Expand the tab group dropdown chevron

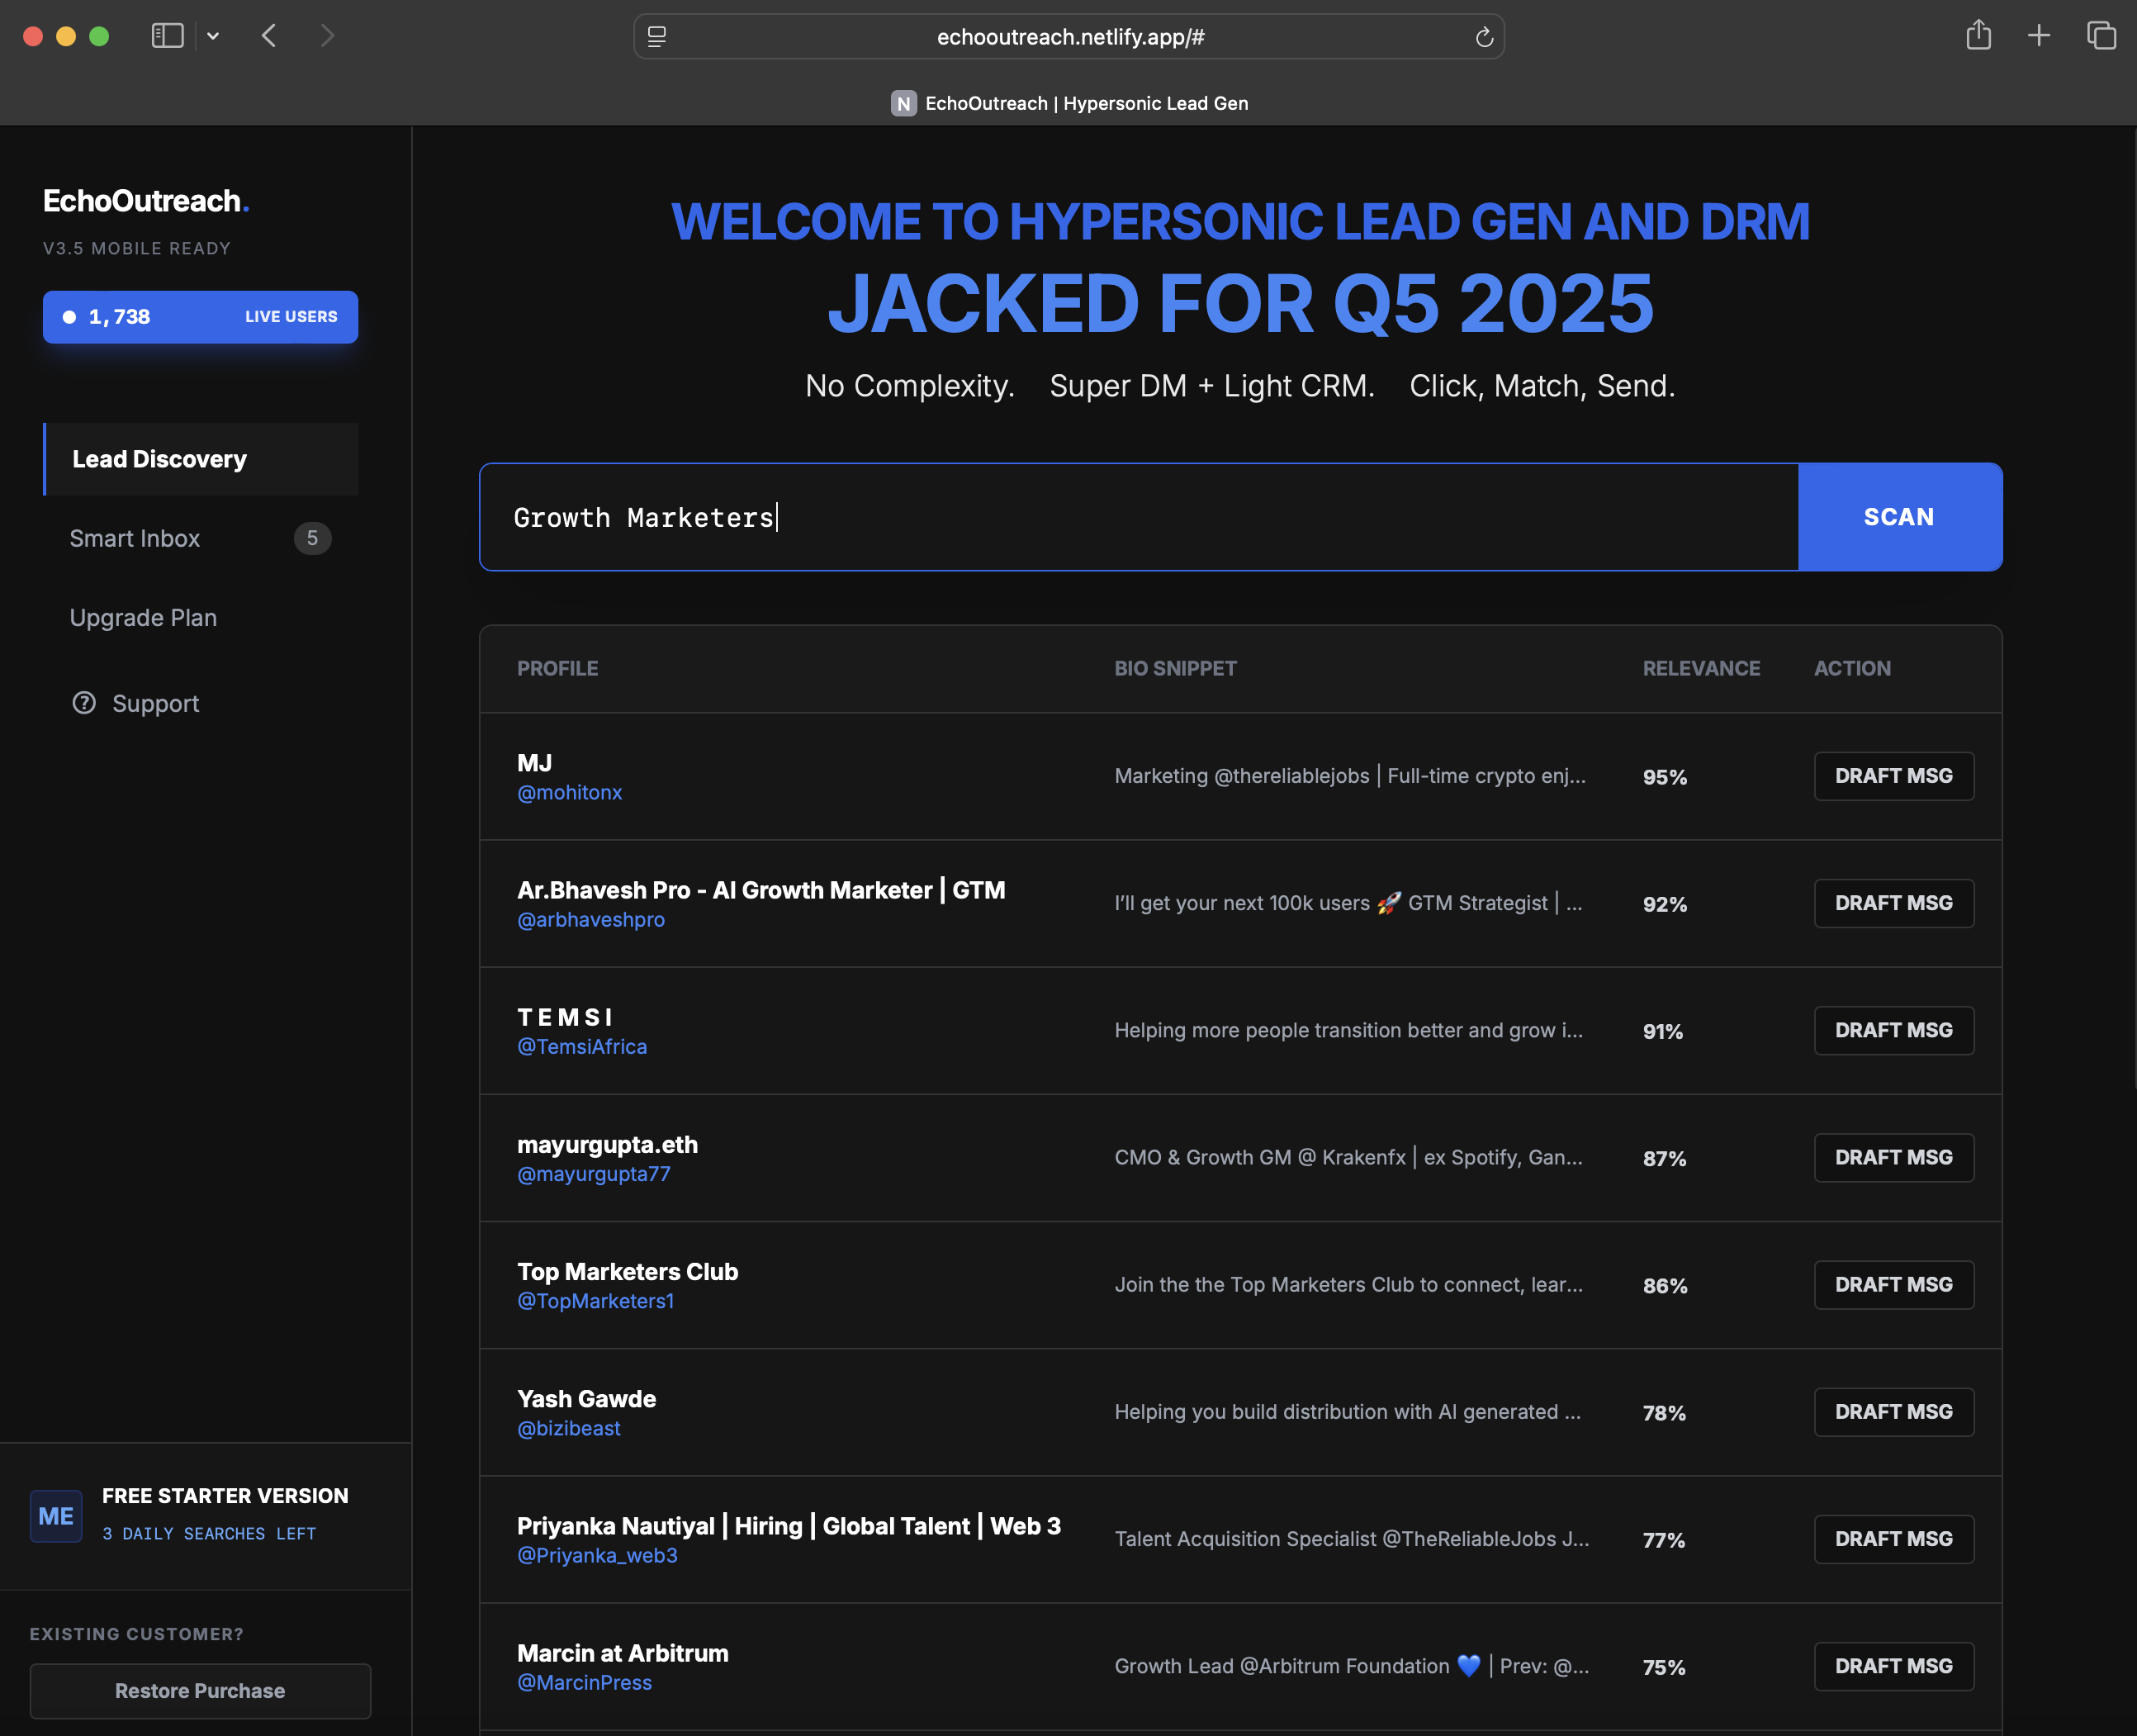point(213,36)
